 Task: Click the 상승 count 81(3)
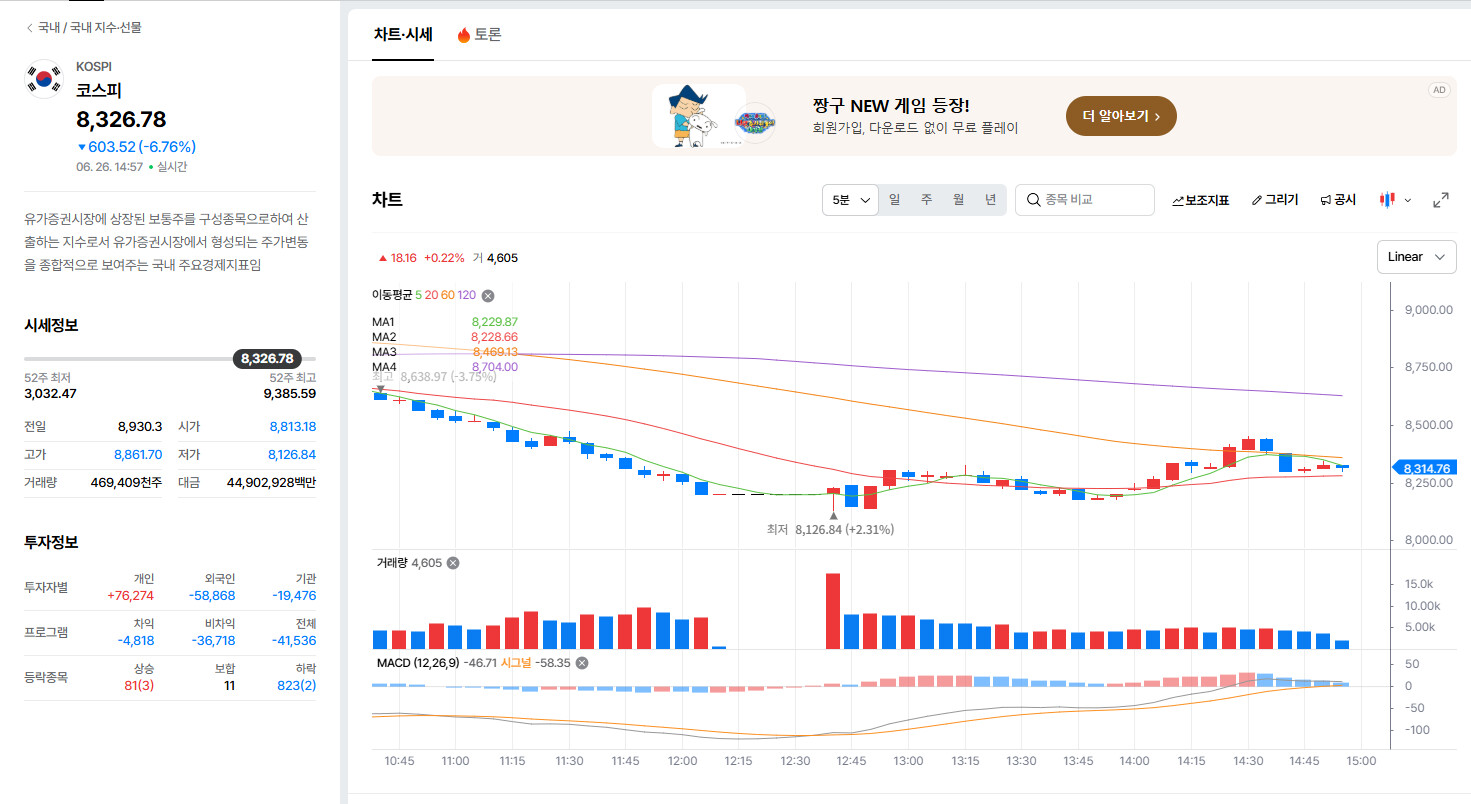click(139, 685)
